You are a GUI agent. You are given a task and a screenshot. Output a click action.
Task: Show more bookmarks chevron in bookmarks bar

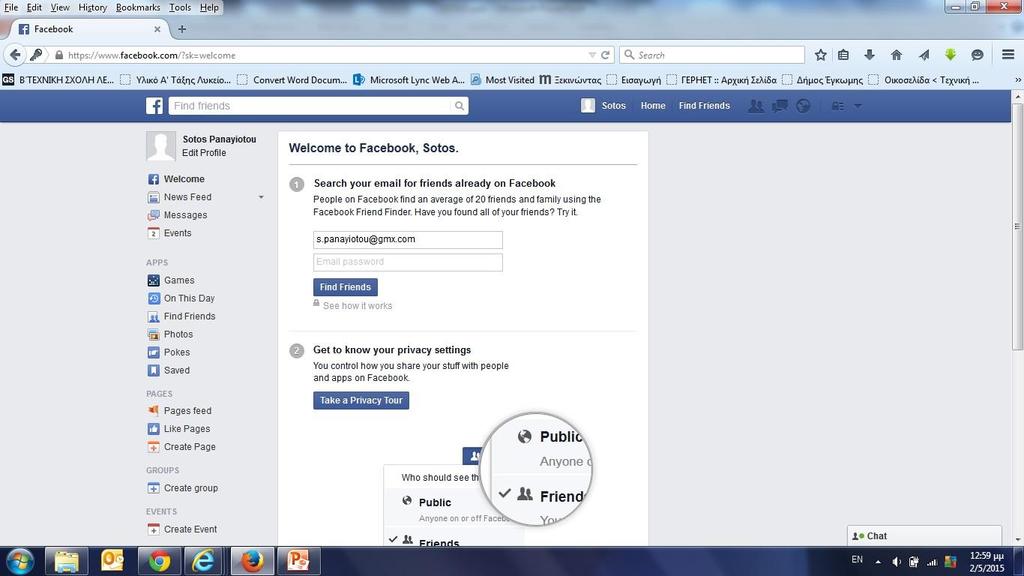pos(1017,80)
